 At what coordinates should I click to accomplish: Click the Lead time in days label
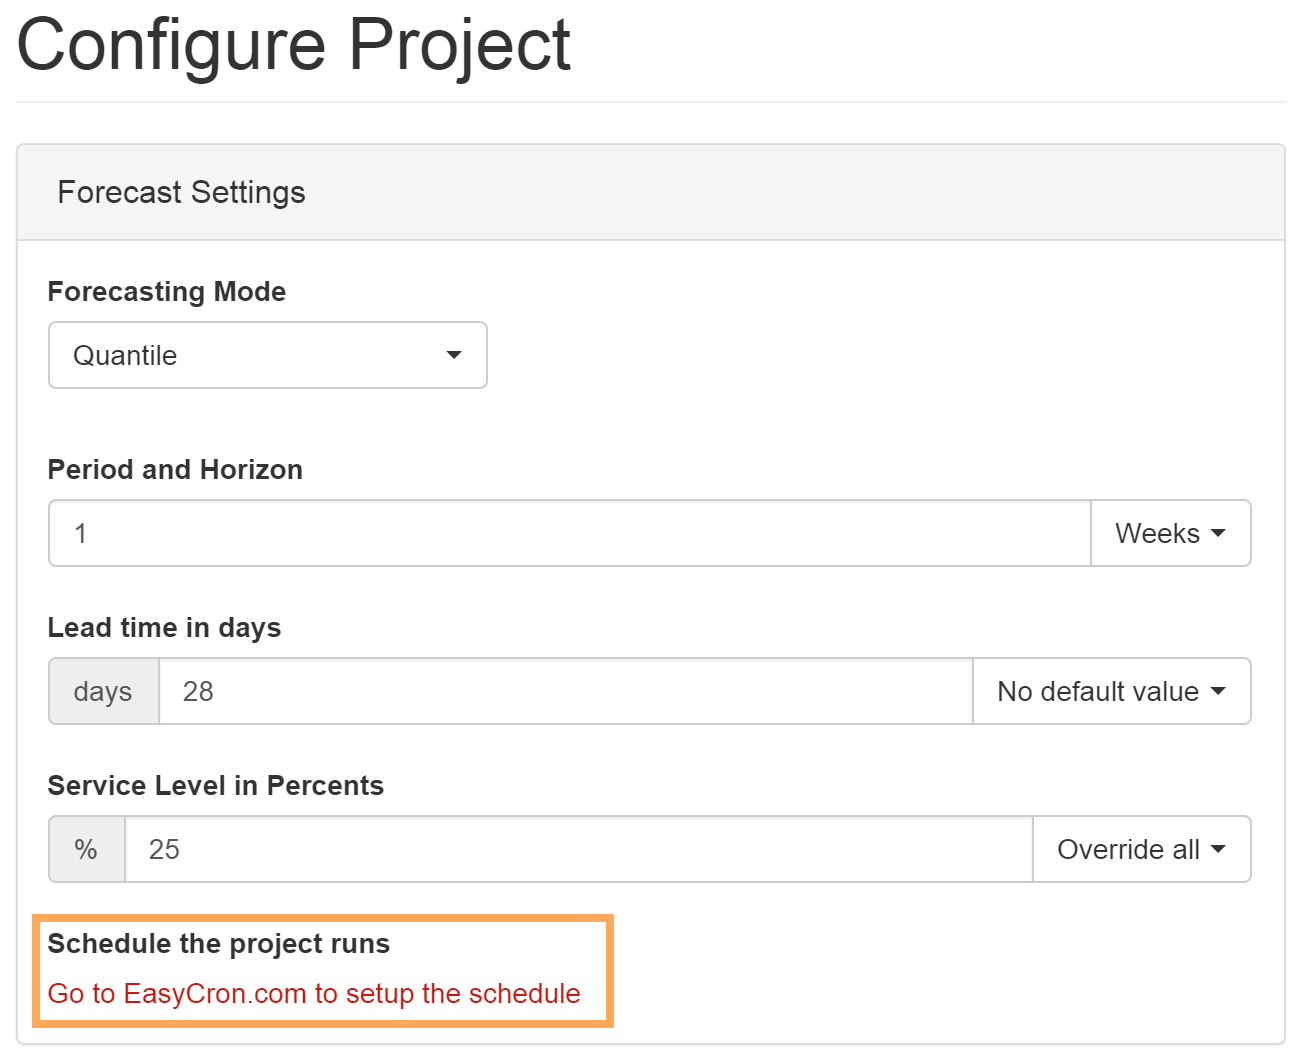[164, 627]
